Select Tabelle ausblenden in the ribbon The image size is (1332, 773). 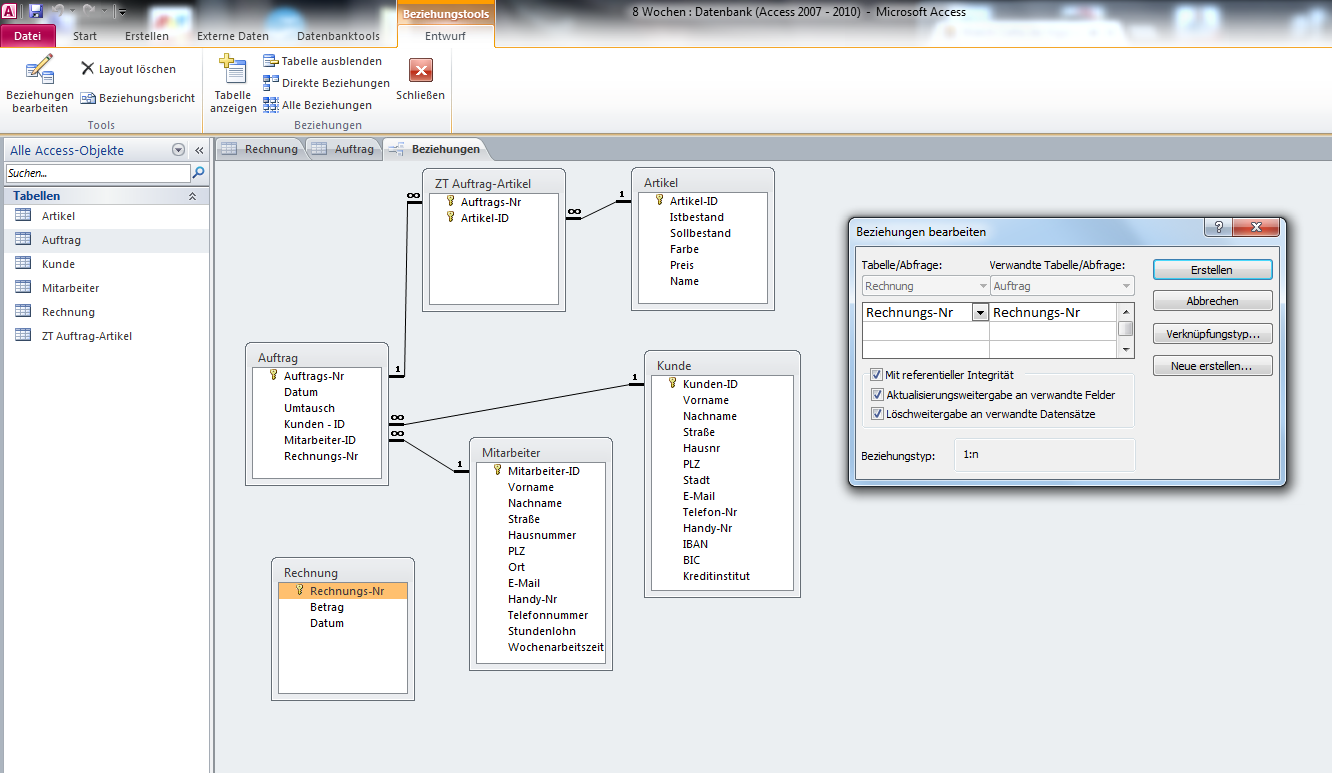click(322, 61)
